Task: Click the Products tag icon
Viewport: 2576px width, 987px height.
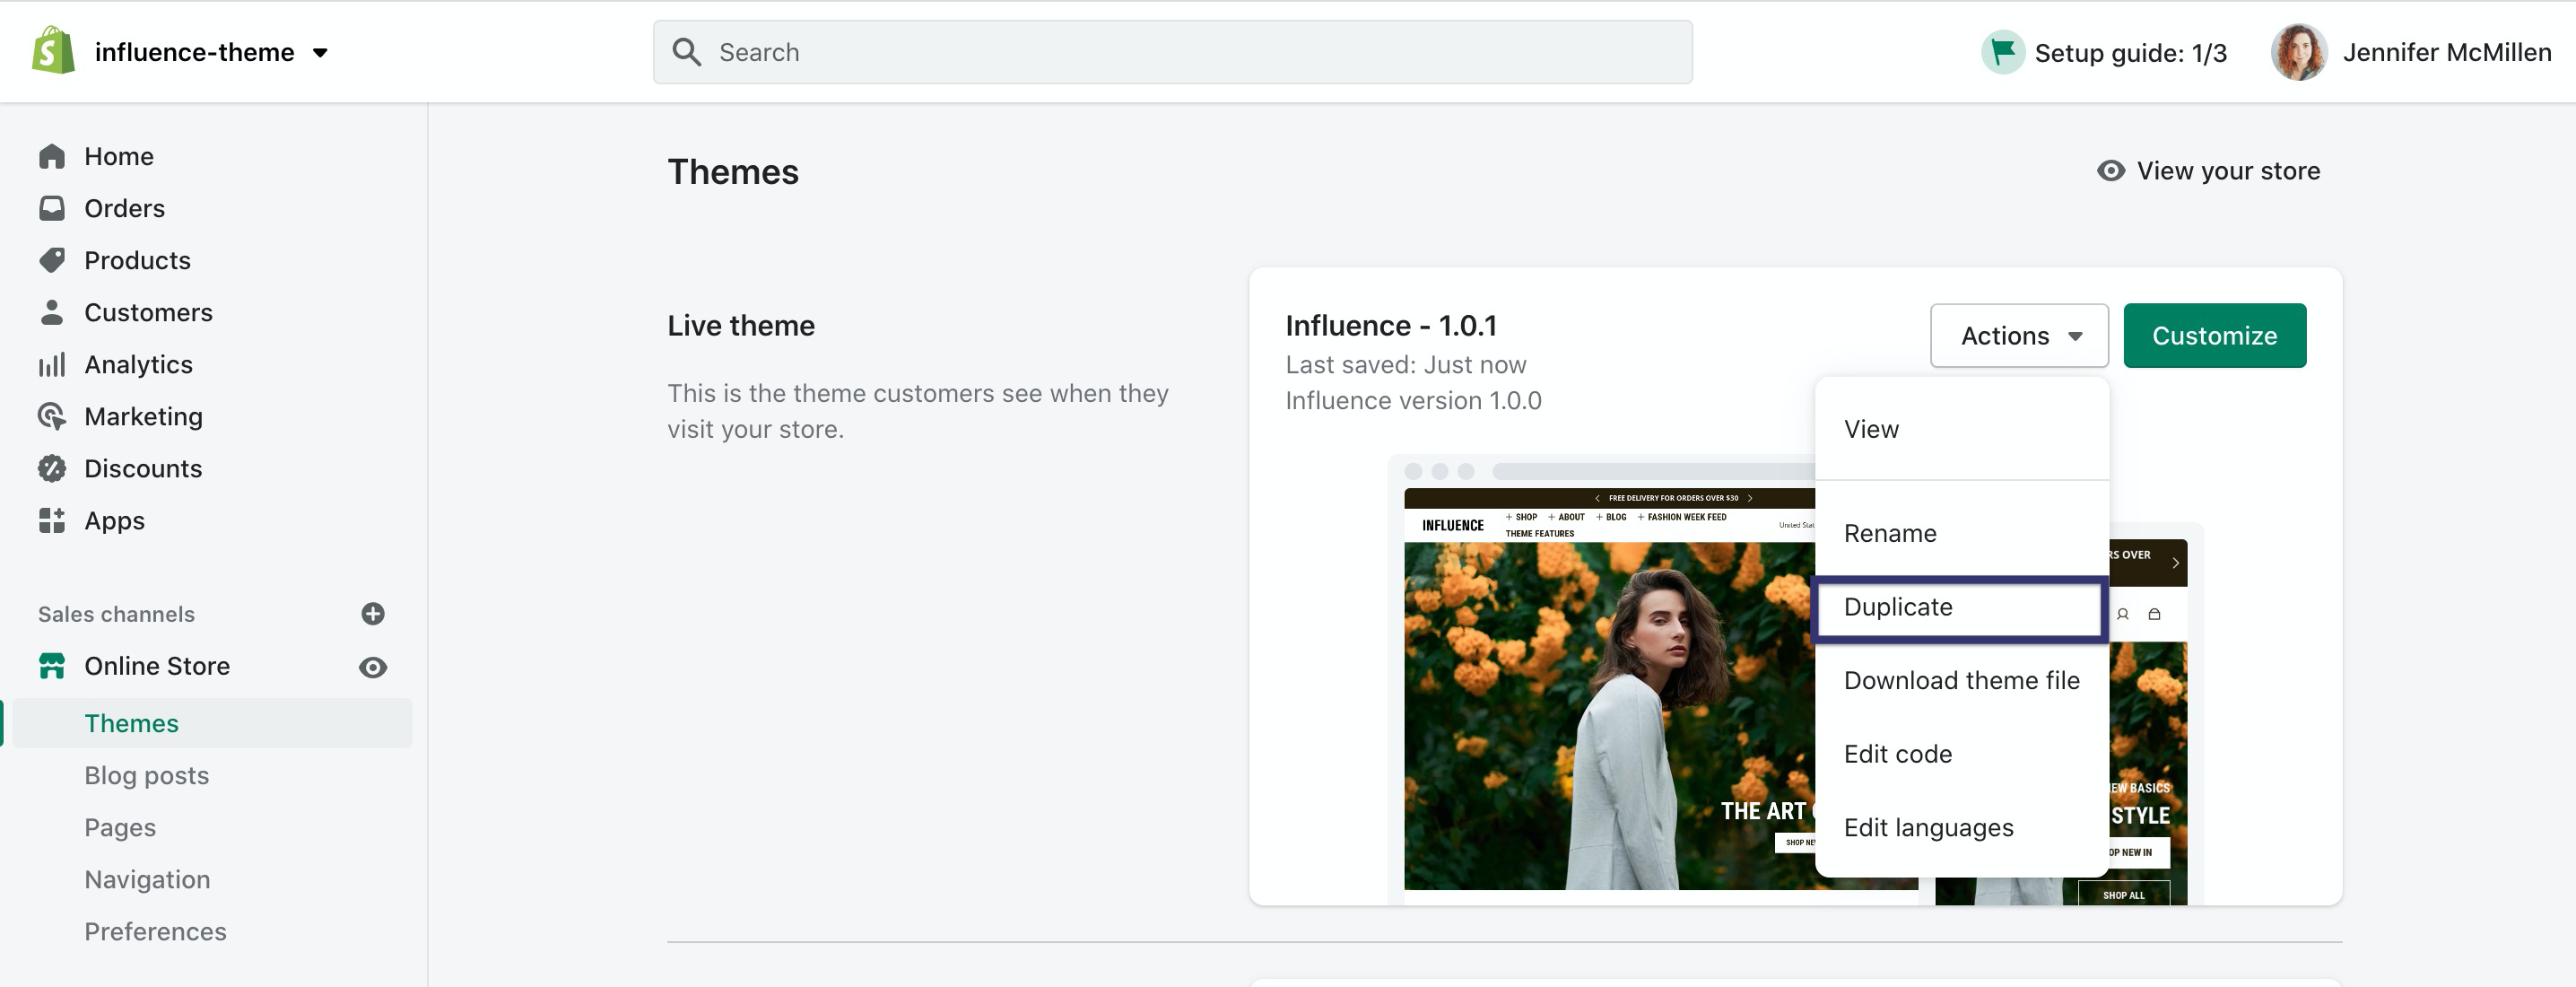Action: click(52, 260)
